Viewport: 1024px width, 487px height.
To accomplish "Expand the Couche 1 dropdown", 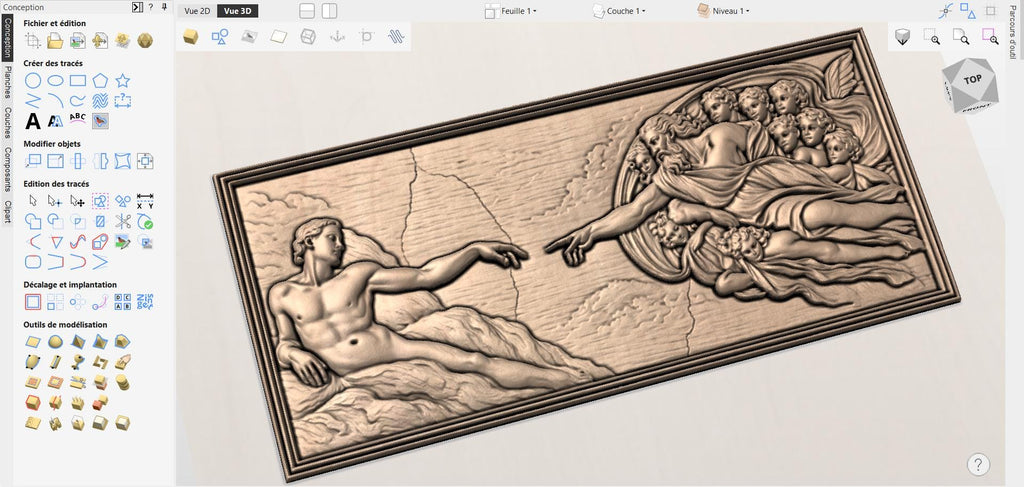I will point(619,11).
